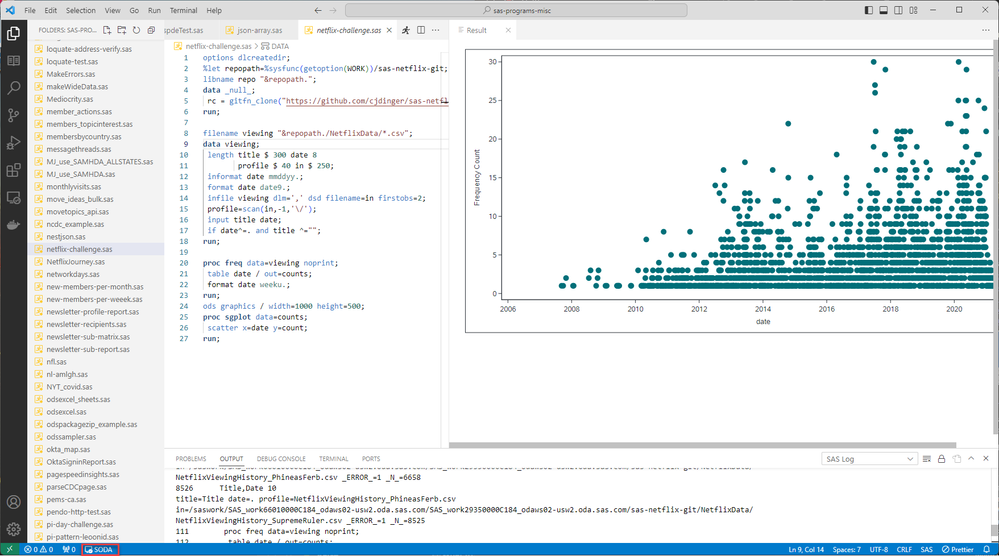Open the Source Control view
This screenshot has width=999, height=556.
(x=14, y=115)
